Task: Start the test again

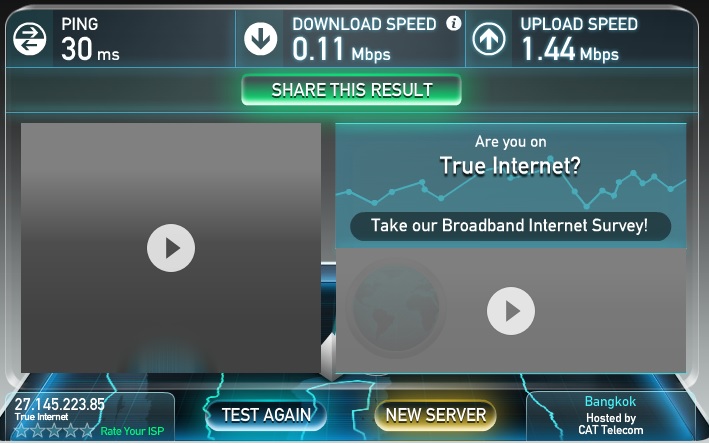Action: [x=266, y=415]
